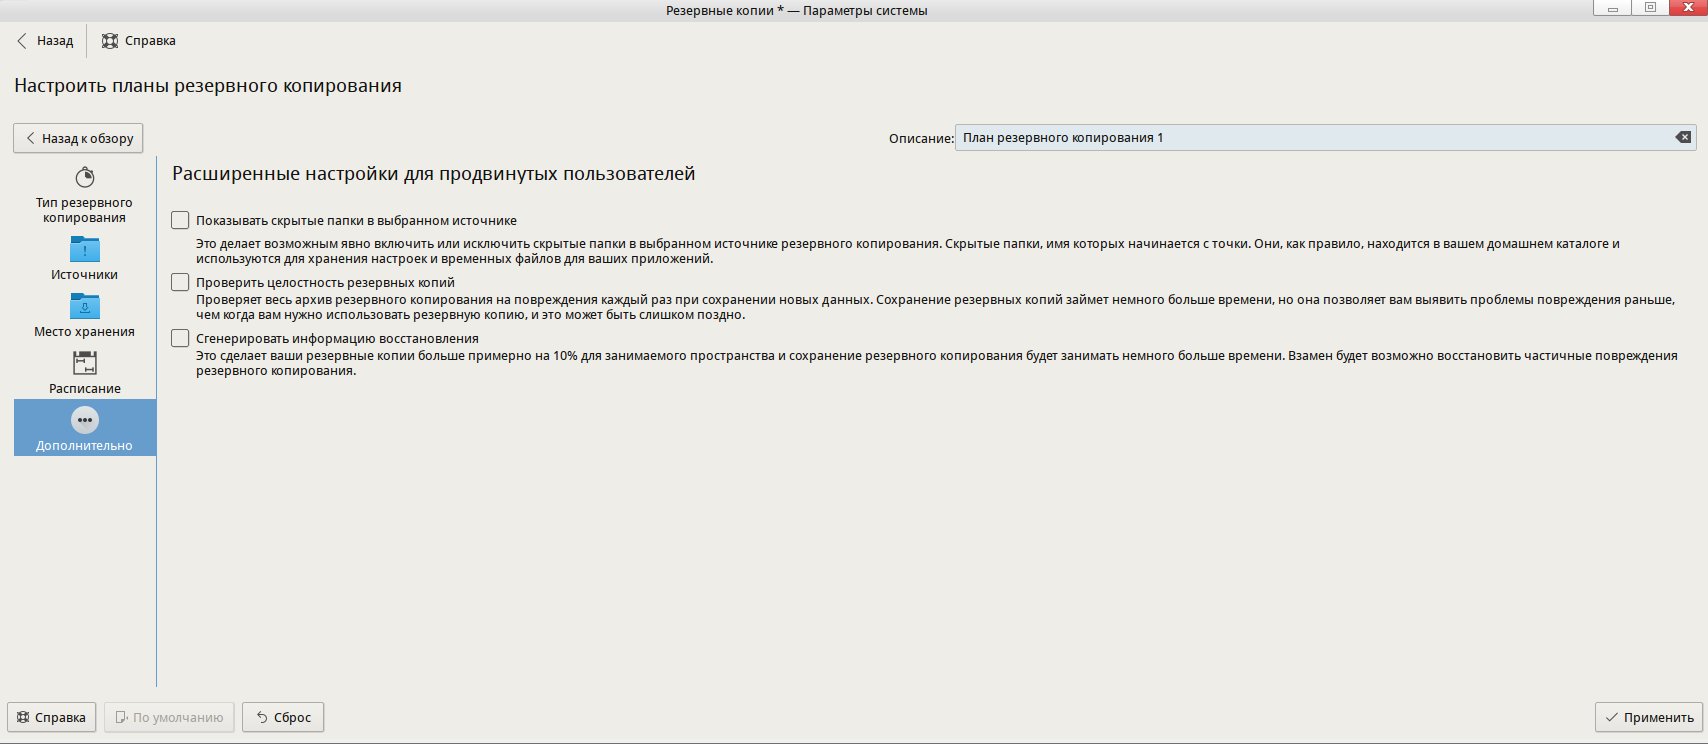This screenshot has width=1708, height=744.
Task: Switch to the Место хранения tab label
Action: pos(84,331)
